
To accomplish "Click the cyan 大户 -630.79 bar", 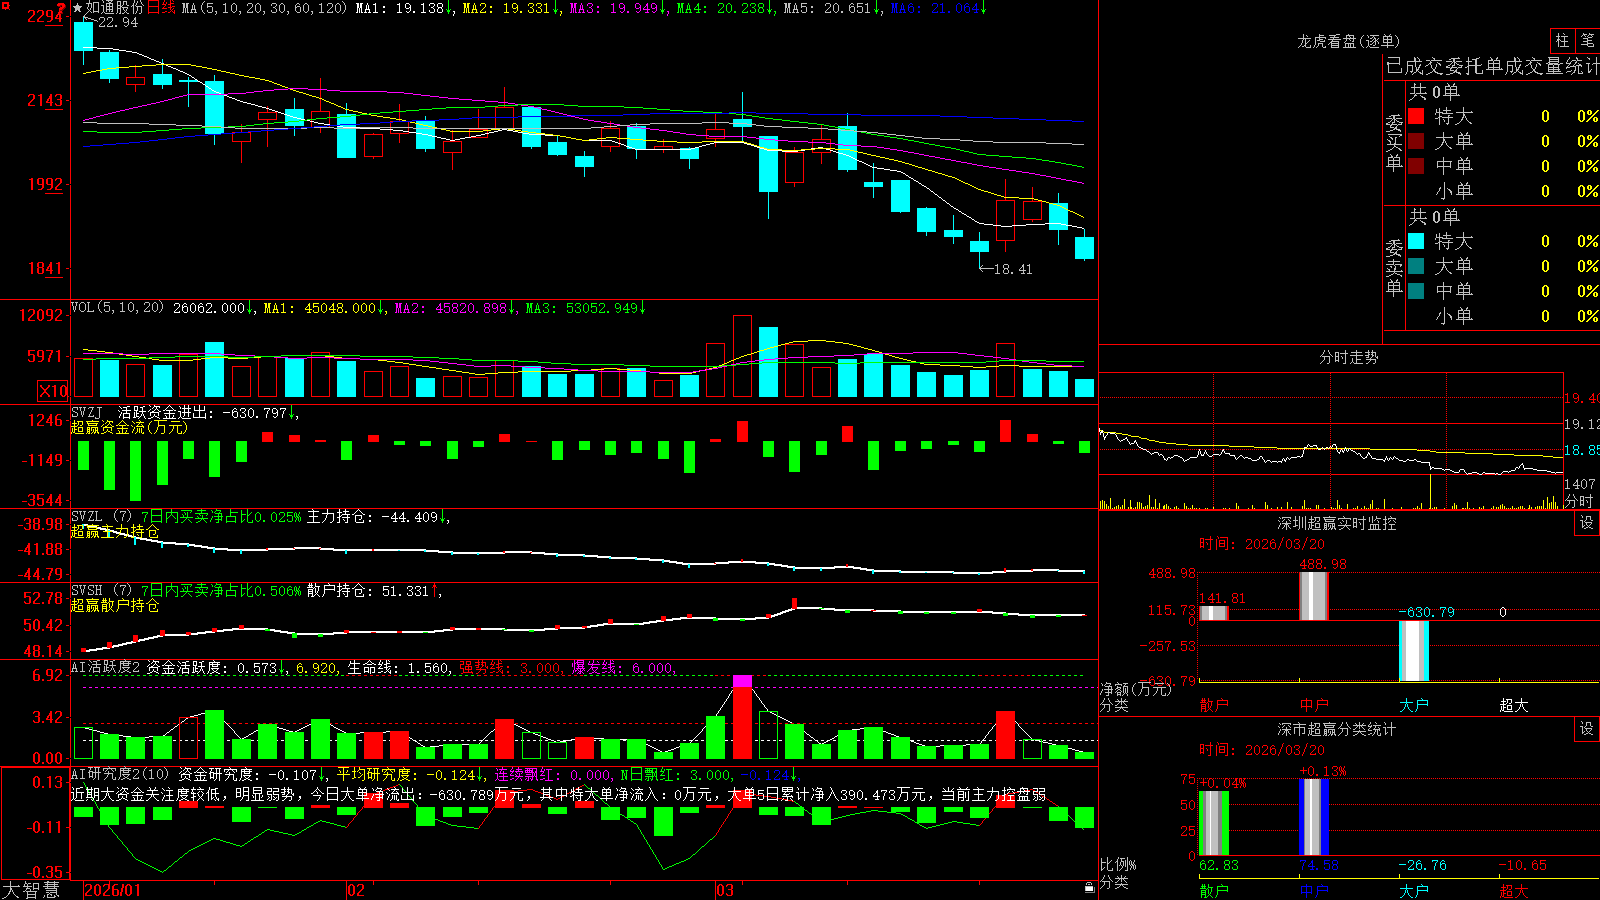I will pos(1413,651).
